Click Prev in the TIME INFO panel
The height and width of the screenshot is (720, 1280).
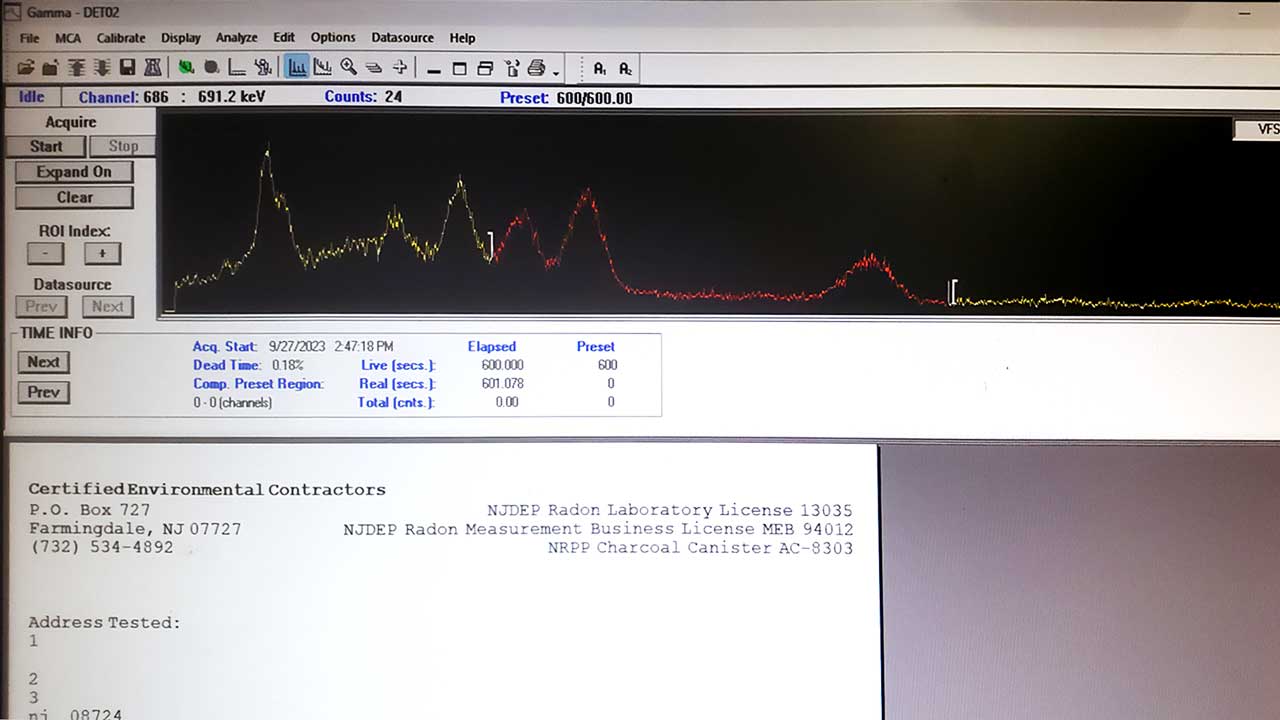click(43, 392)
